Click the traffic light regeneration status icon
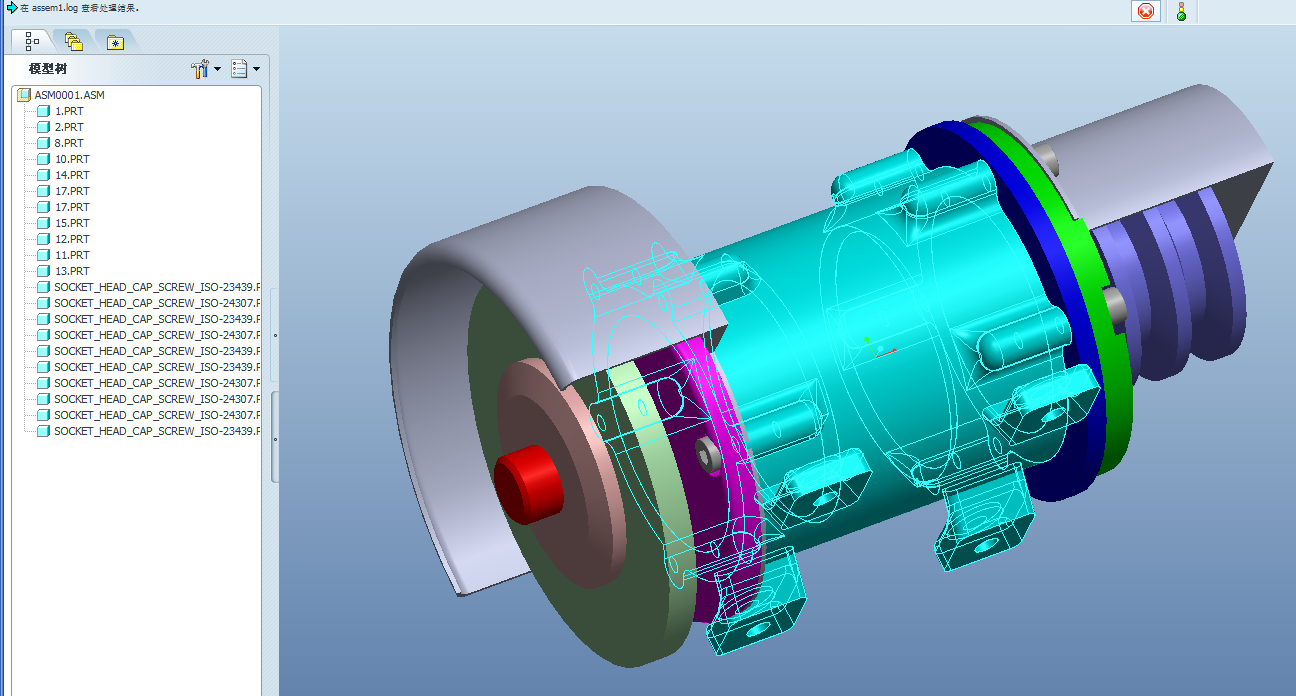The height and width of the screenshot is (696, 1296). pyautogui.click(x=1181, y=12)
